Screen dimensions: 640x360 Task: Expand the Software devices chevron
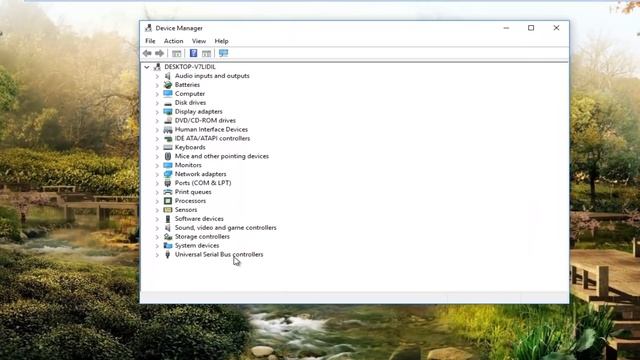[x=157, y=219]
